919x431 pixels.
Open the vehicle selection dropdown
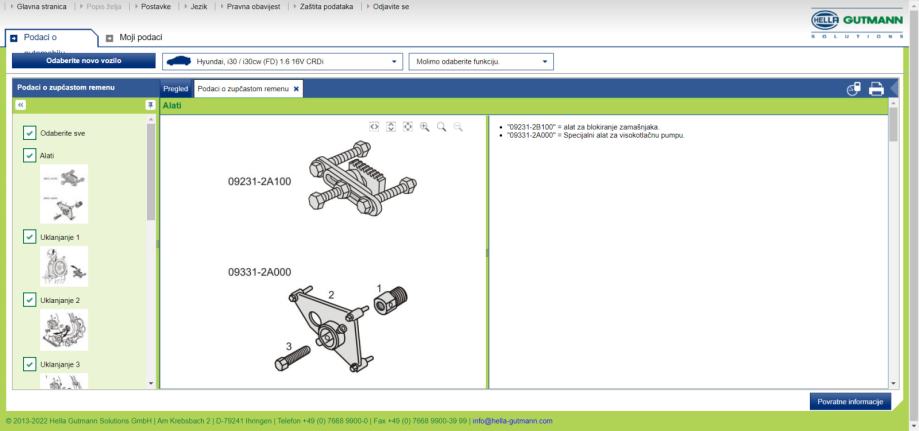[282, 62]
